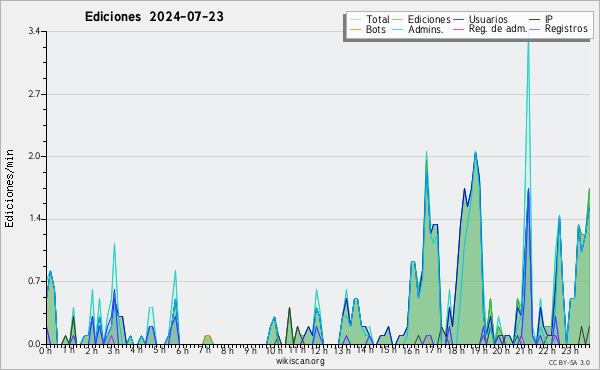Click the small orange Bots bump at 7 h
This screenshot has width=600, height=370.
pyautogui.click(x=207, y=340)
